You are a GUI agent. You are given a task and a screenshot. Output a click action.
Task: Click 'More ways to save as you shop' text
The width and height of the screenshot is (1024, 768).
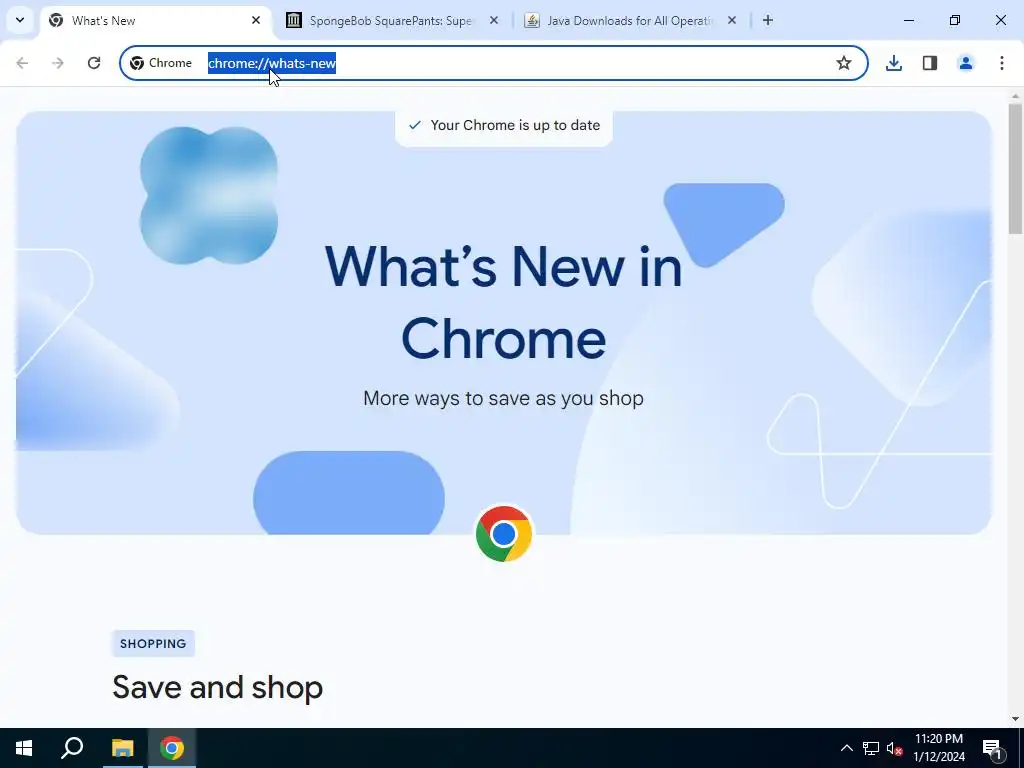click(504, 398)
